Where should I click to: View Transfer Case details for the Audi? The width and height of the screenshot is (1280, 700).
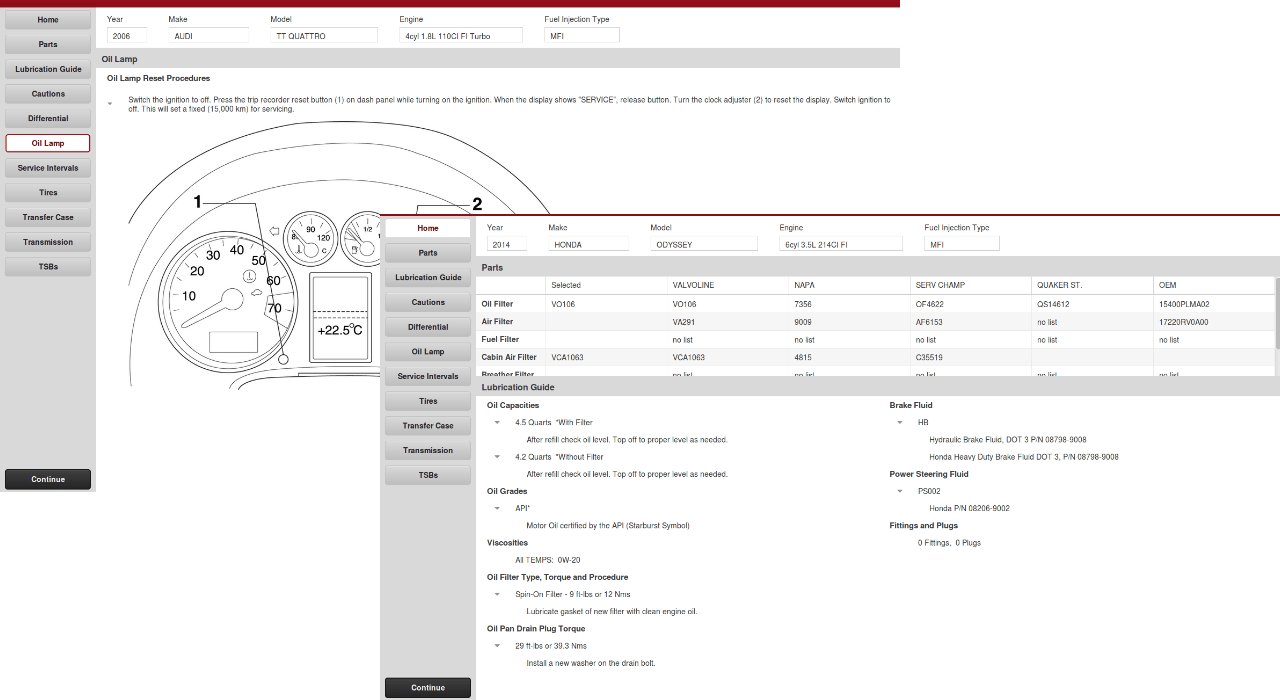click(x=48, y=217)
